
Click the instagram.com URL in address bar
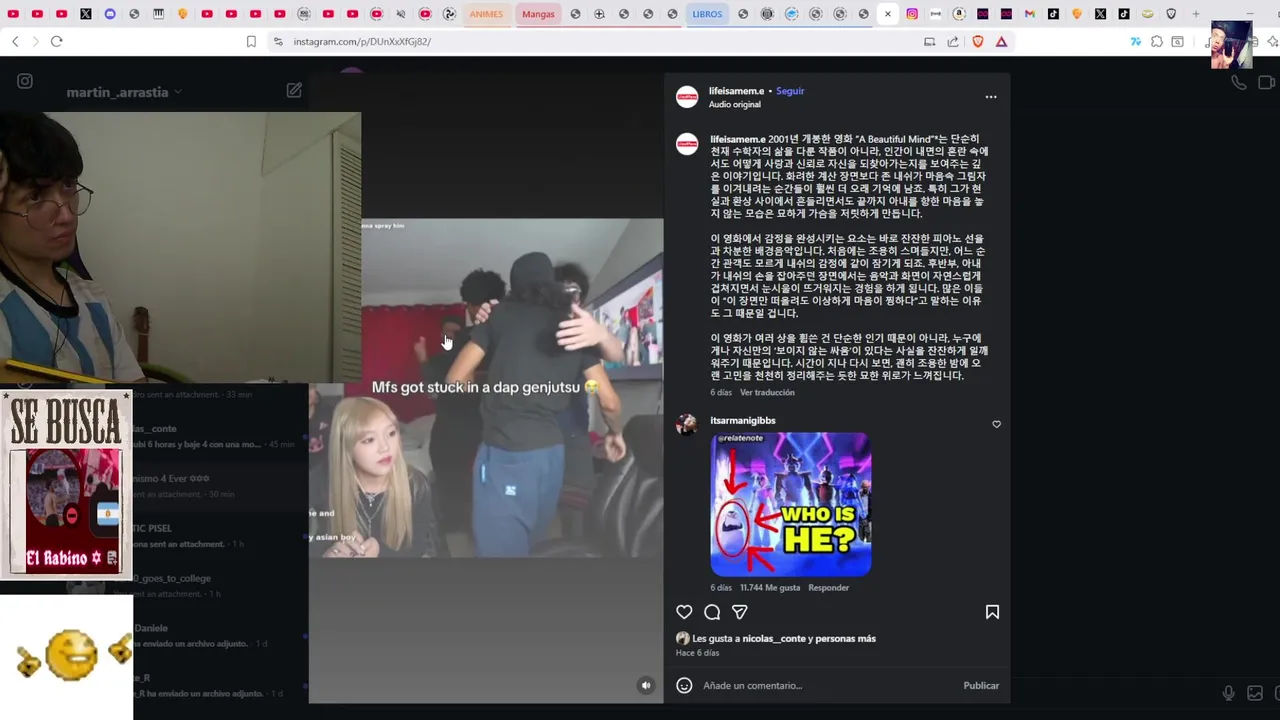click(362, 42)
